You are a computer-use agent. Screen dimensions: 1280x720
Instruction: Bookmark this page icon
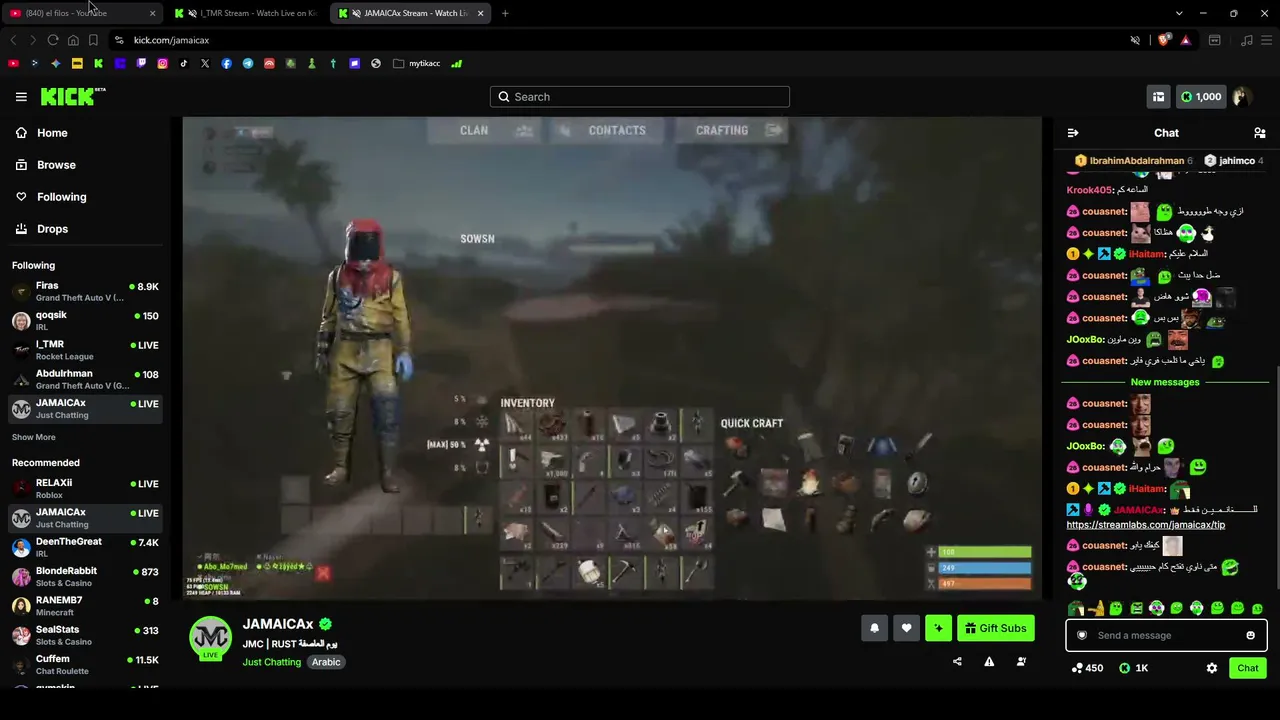(x=93, y=40)
